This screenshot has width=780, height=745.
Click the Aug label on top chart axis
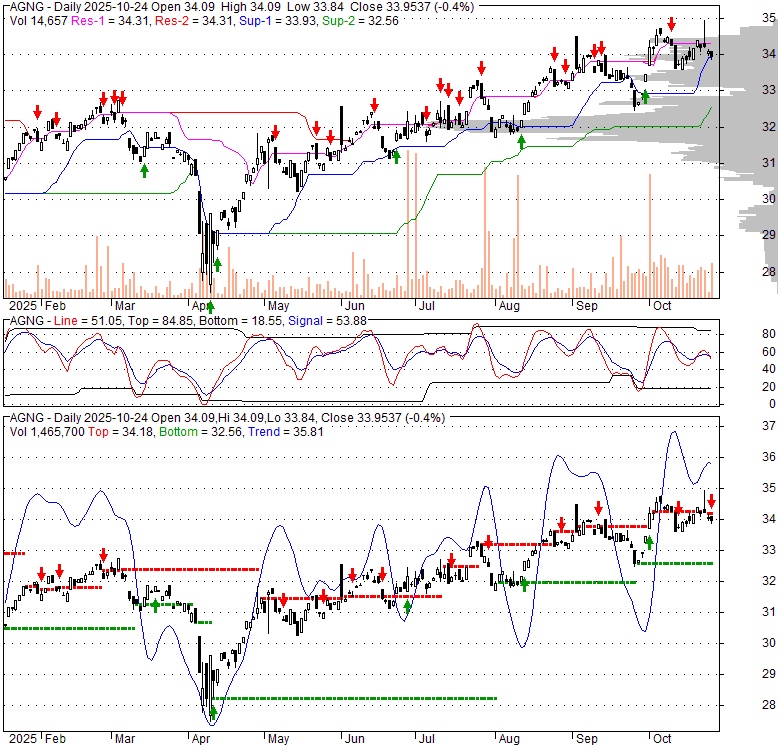click(x=509, y=306)
